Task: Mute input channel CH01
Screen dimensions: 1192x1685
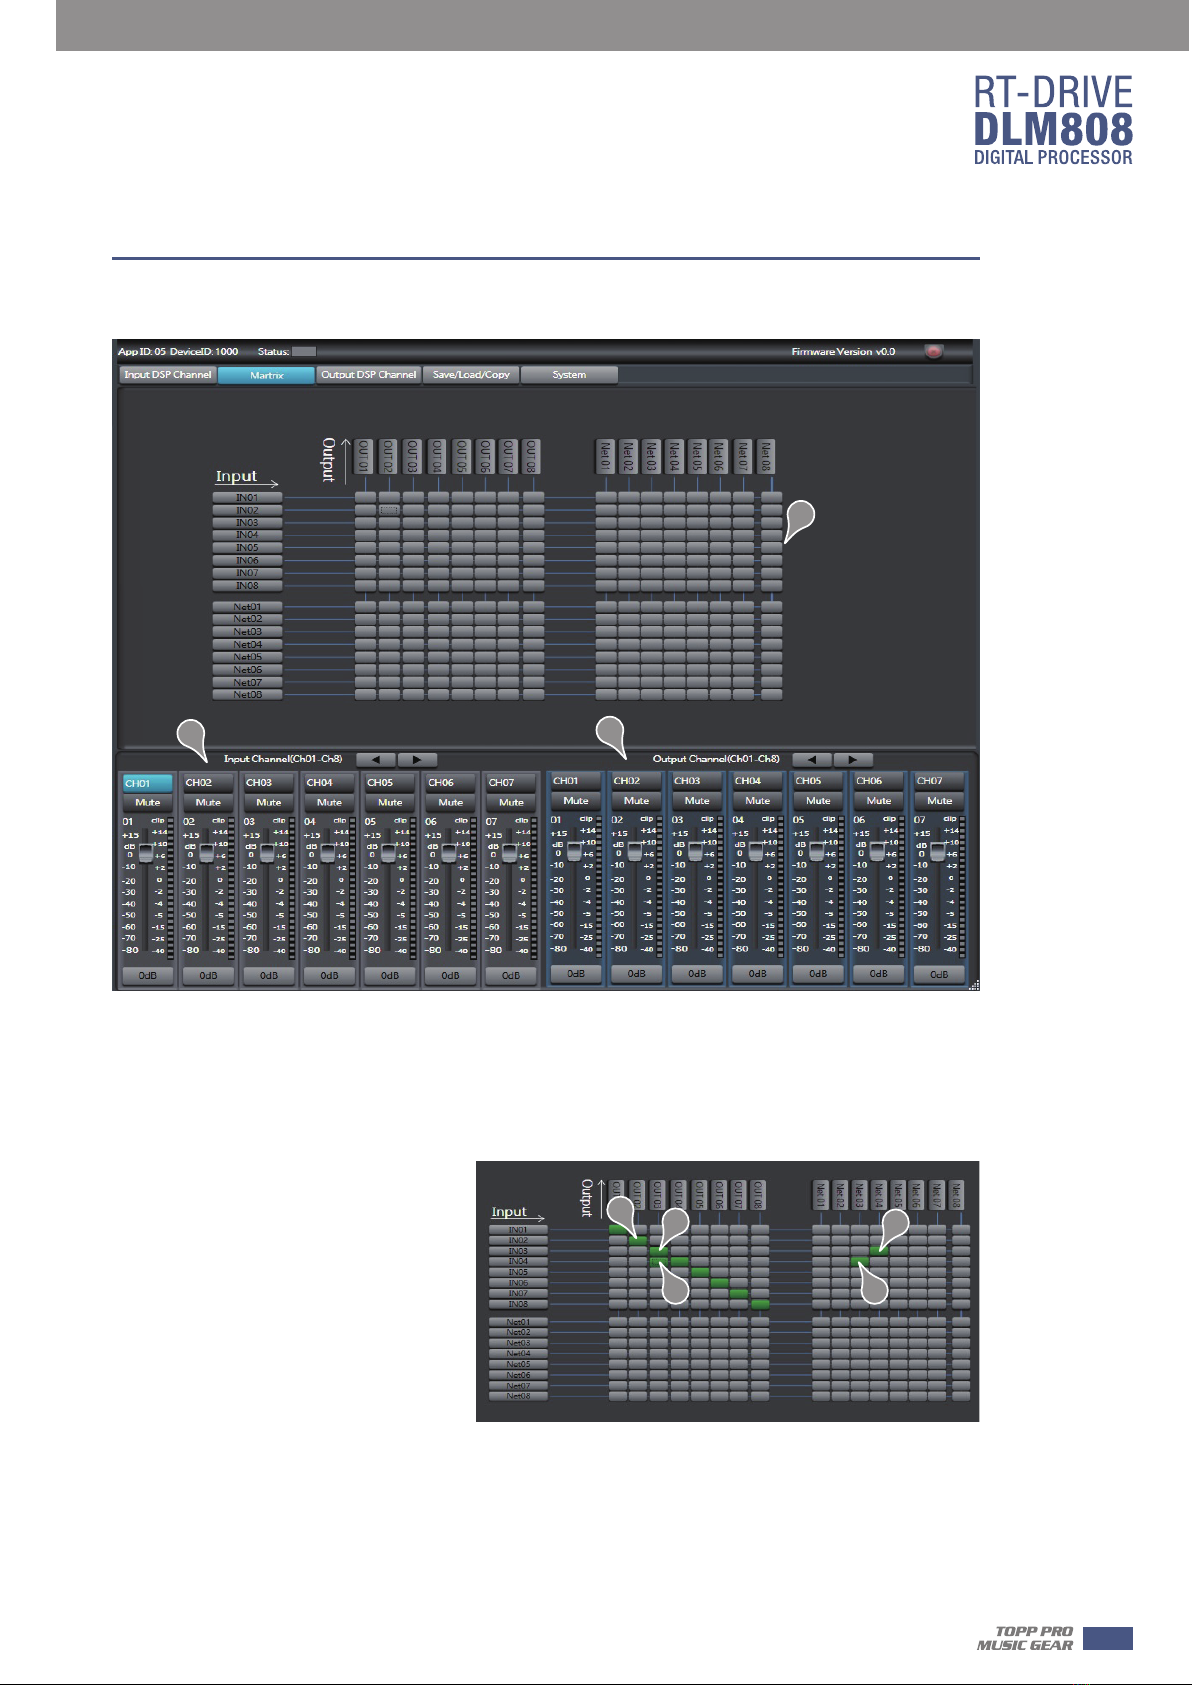Action: click(x=148, y=802)
